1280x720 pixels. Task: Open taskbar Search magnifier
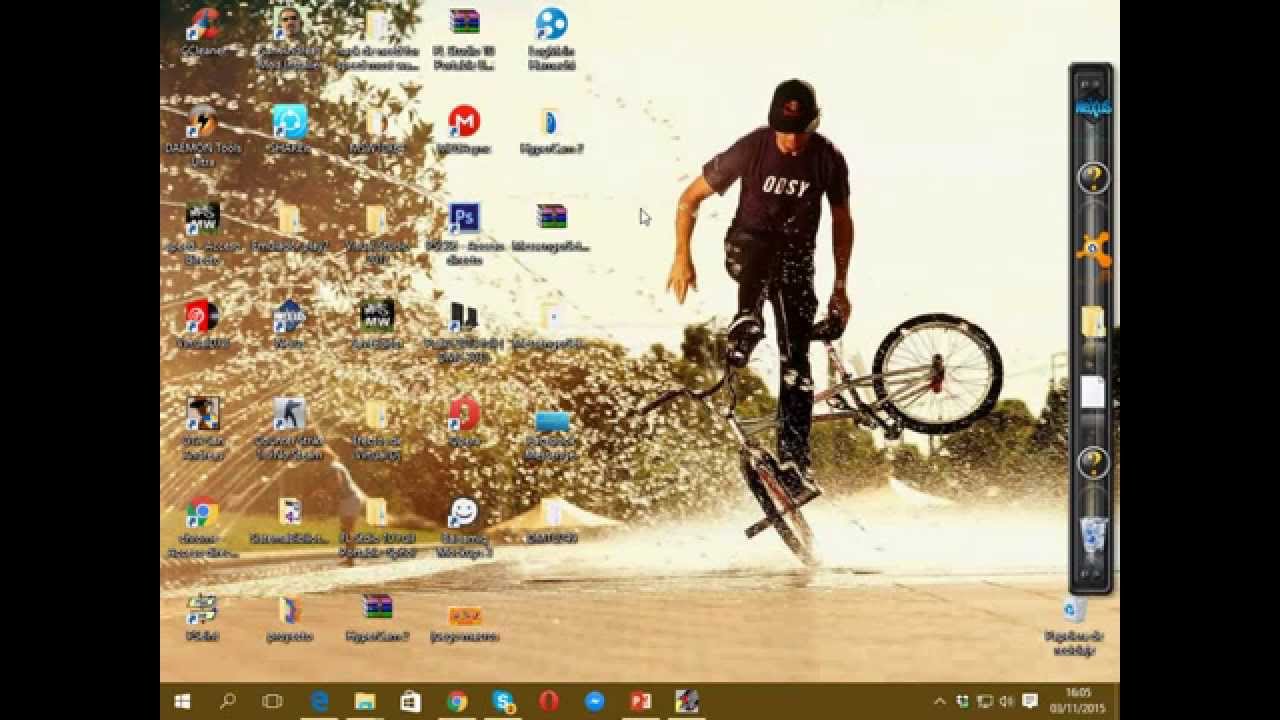(x=228, y=702)
